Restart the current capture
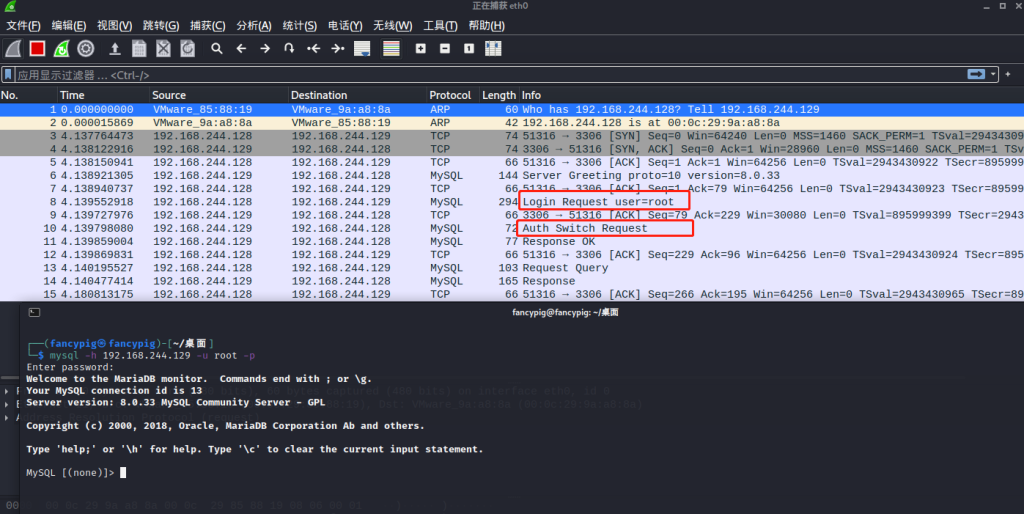Viewport: 1024px width, 514px height. [62, 48]
